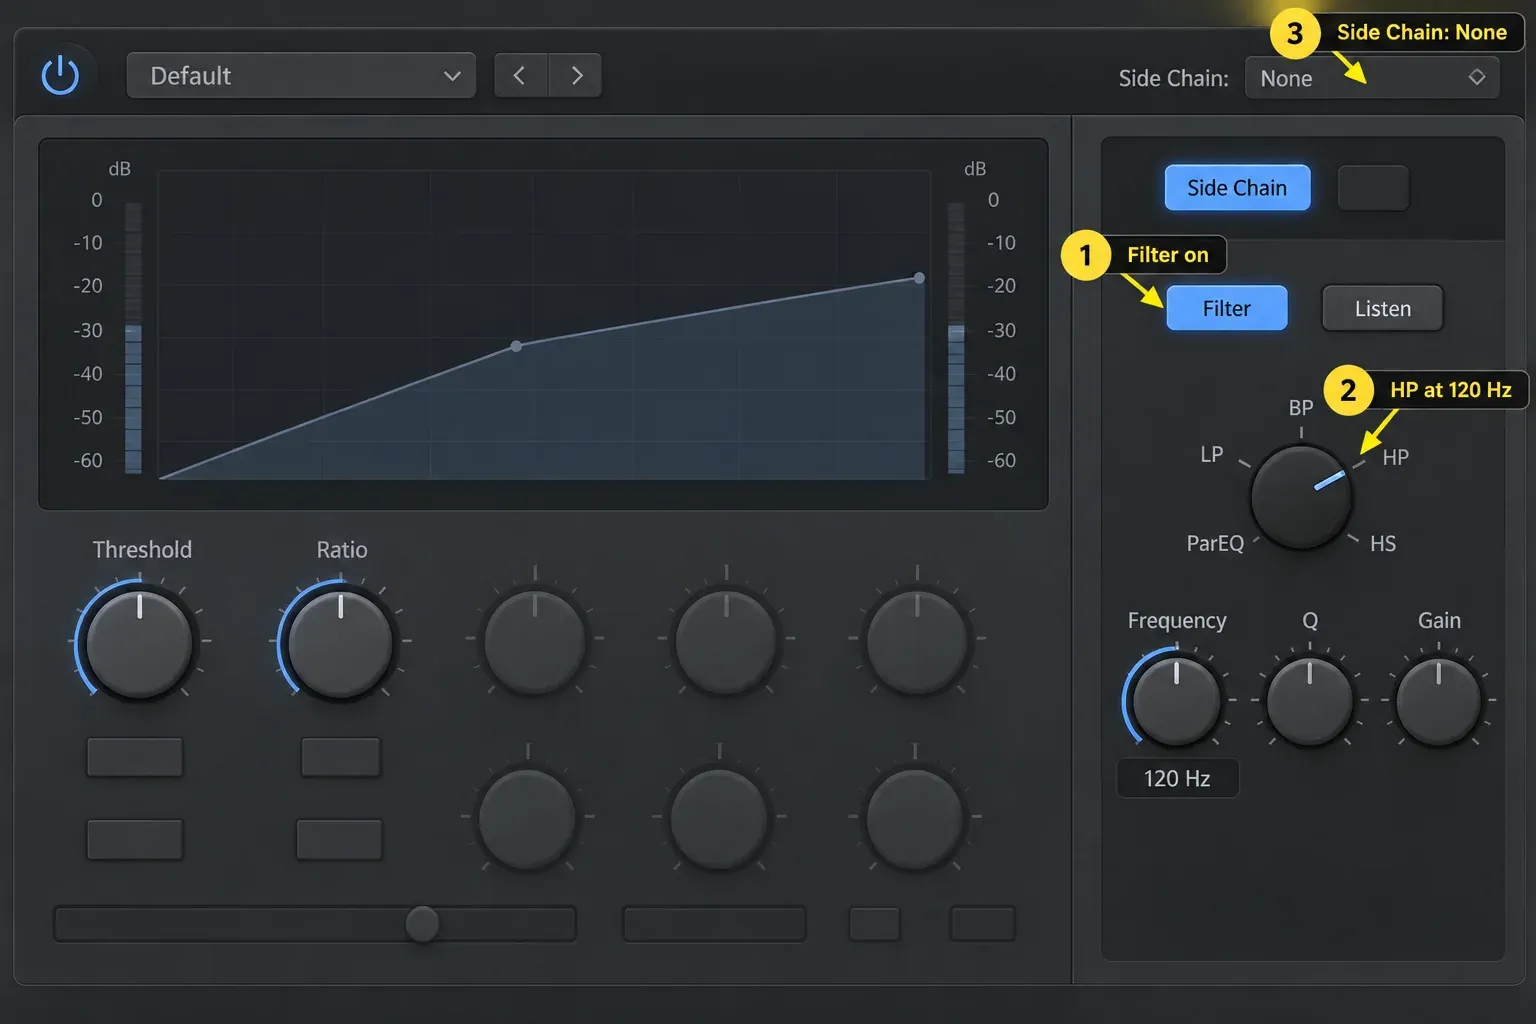The height and width of the screenshot is (1024, 1536).
Task: Select the HS filter mode label
Action: click(x=1383, y=544)
